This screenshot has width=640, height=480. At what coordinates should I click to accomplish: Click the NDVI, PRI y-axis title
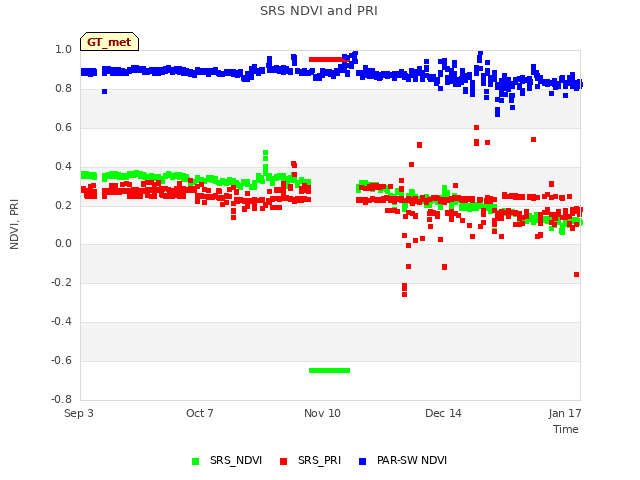[x=14, y=224]
